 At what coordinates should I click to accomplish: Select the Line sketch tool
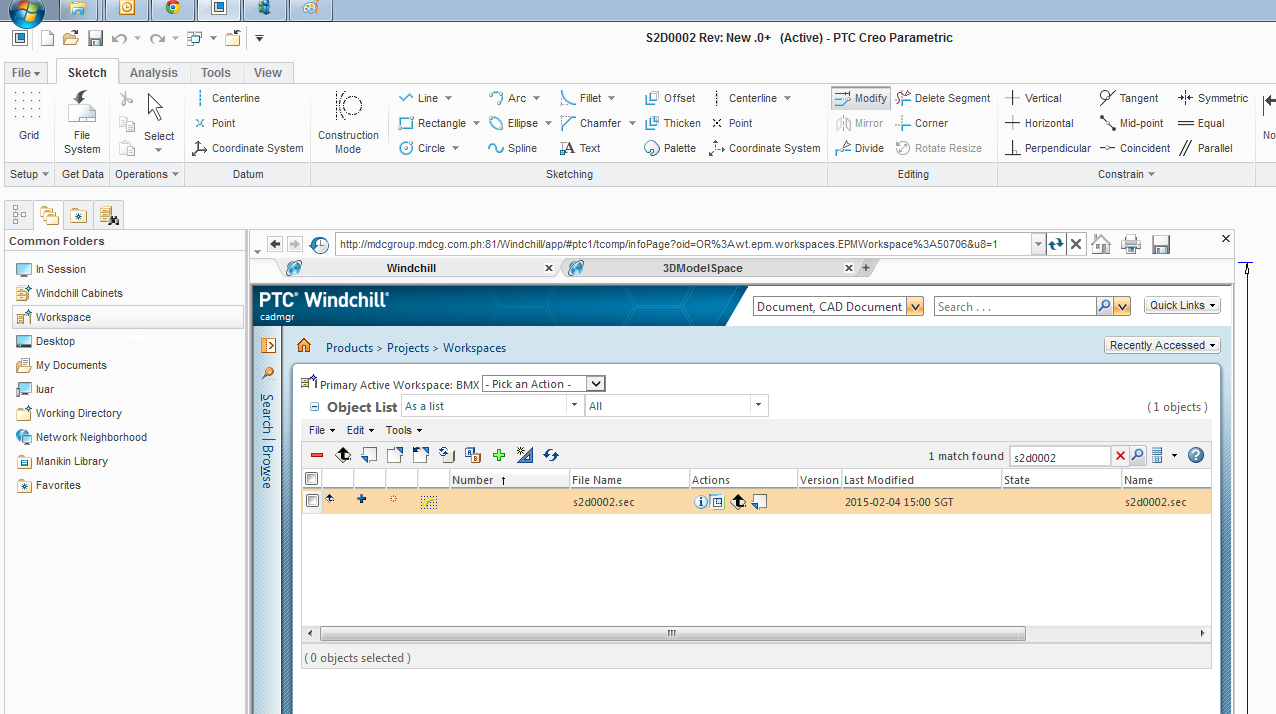417,98
